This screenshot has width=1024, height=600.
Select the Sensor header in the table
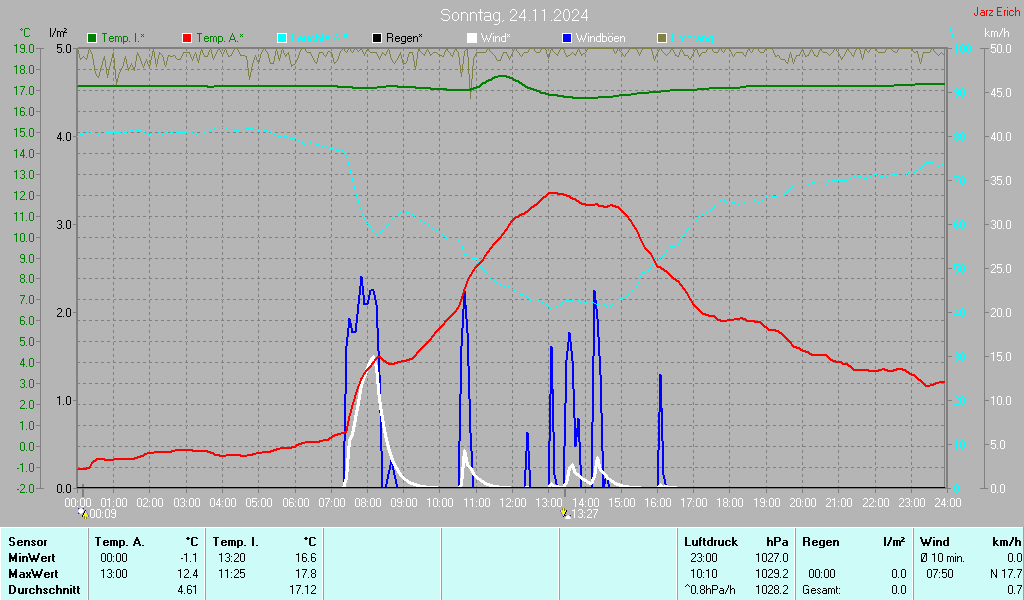(27, 541)
